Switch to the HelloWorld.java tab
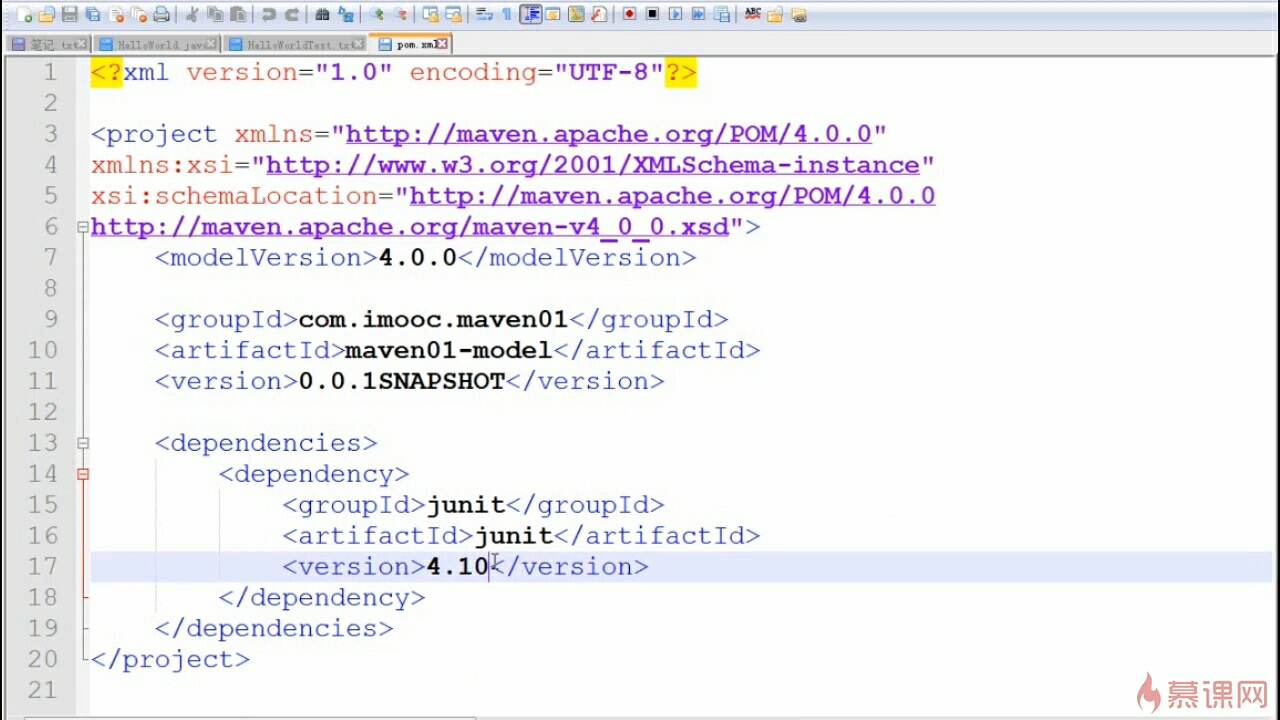This screenshot has width=1280, height=720. coord(155,44)
